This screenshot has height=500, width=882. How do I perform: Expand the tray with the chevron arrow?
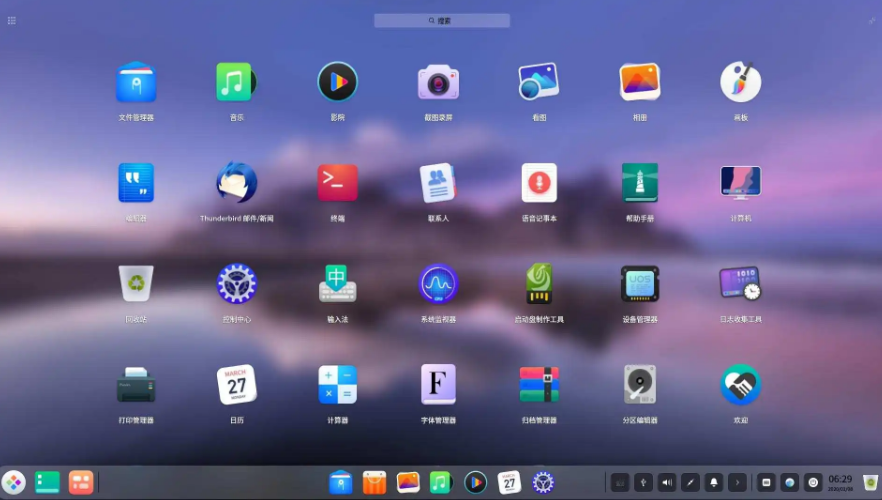[x=737, y=483]
